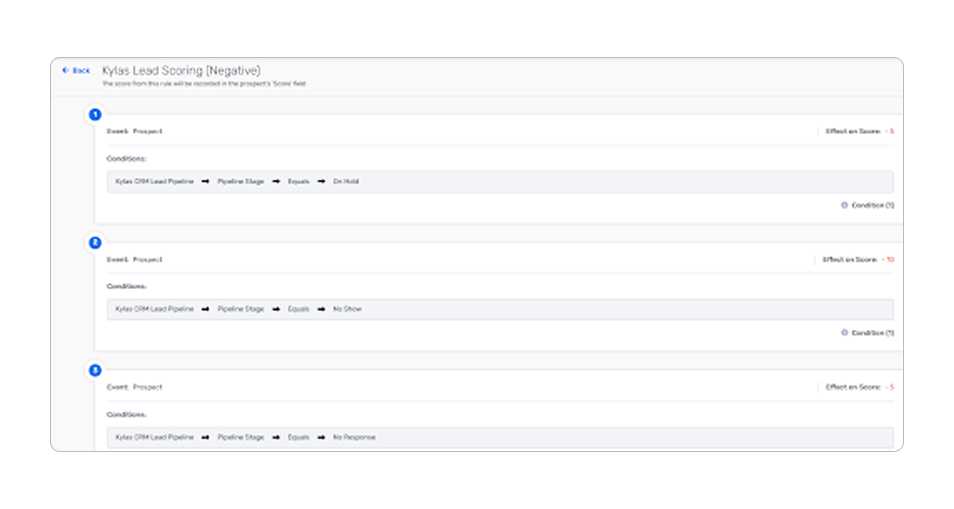Expand Condition (1) in rule 1
This screenshot has width=954, height=509.
pyautogui.click(x=872, y=205)
